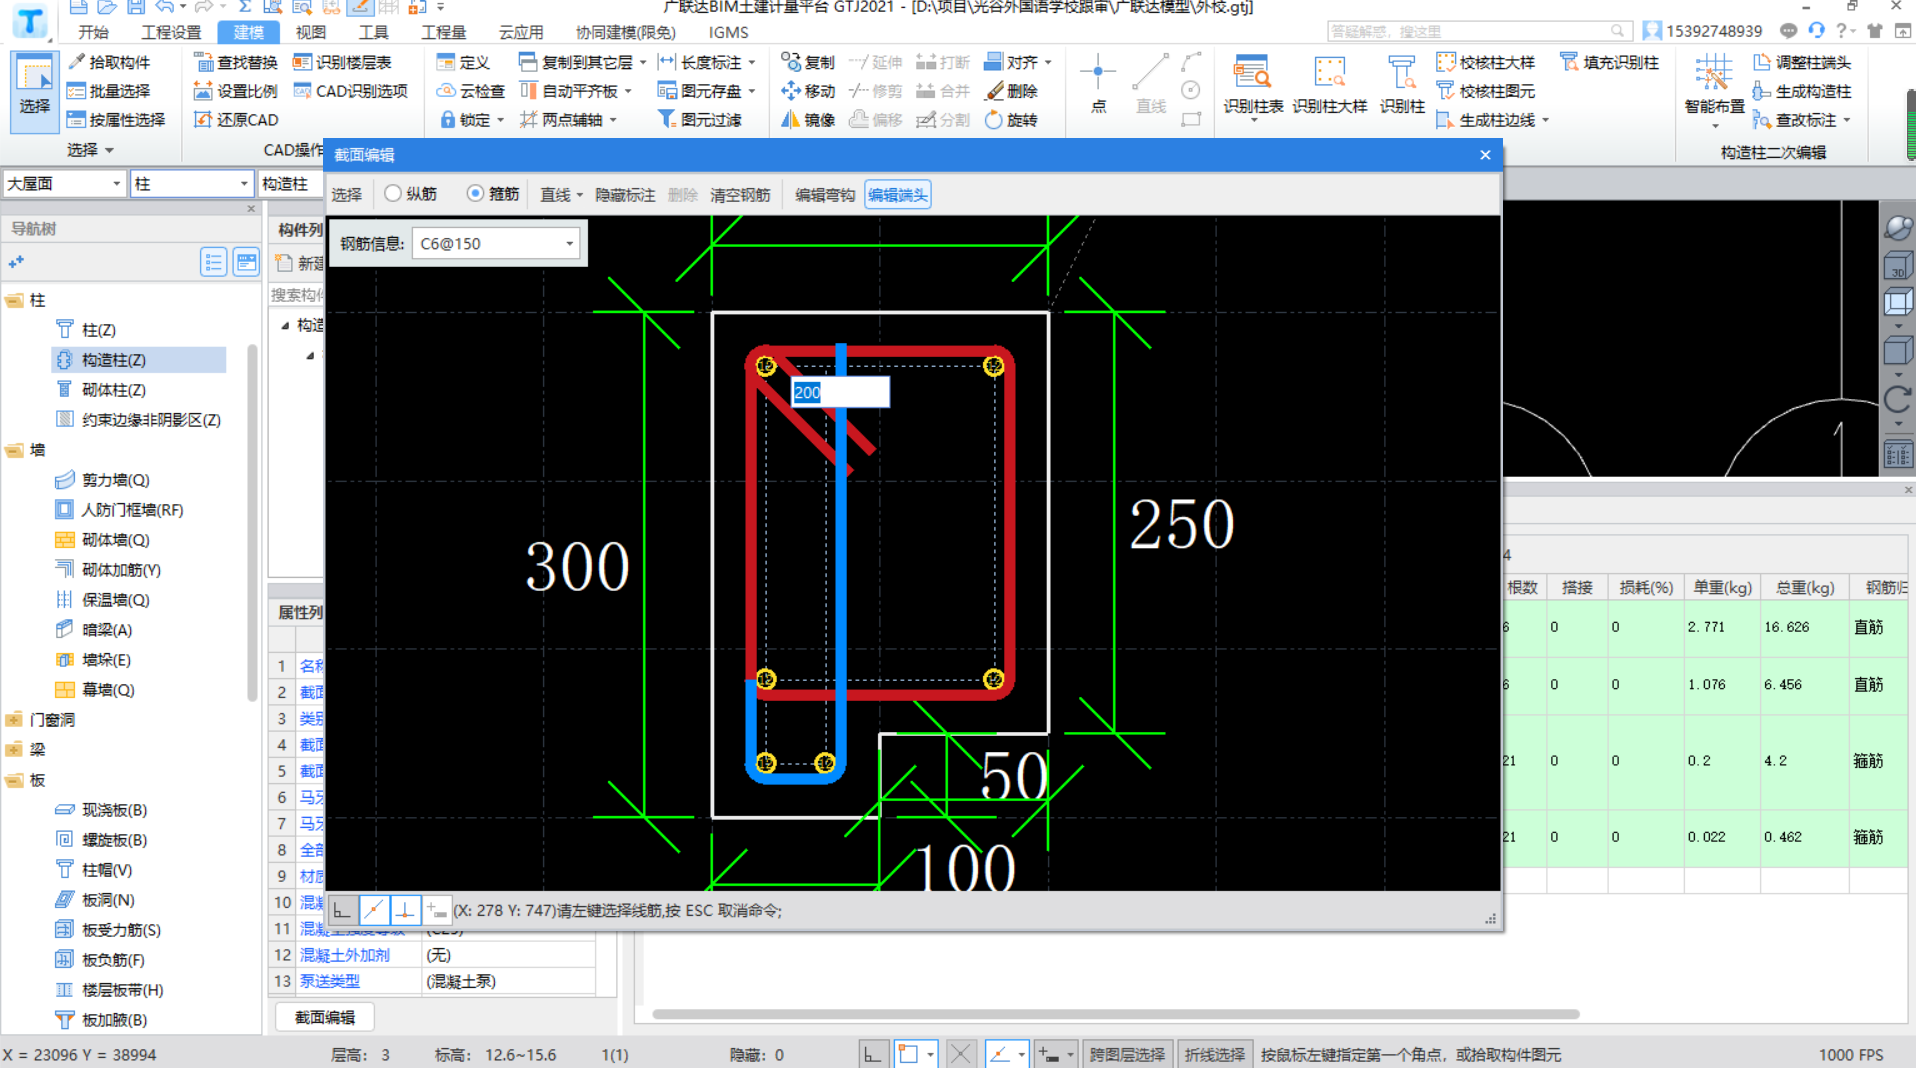Click 生成构造柱 generate structural column
1916x1068 pixels.
[x=1802, y=91]
